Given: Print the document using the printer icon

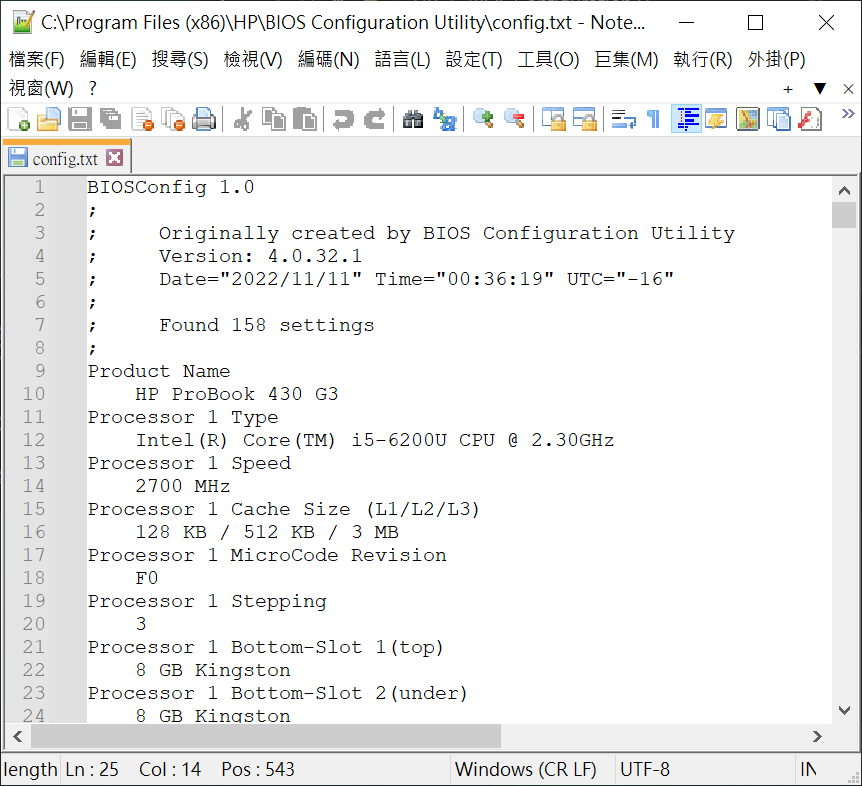Looking at the screenshot, I should (204, 119).
